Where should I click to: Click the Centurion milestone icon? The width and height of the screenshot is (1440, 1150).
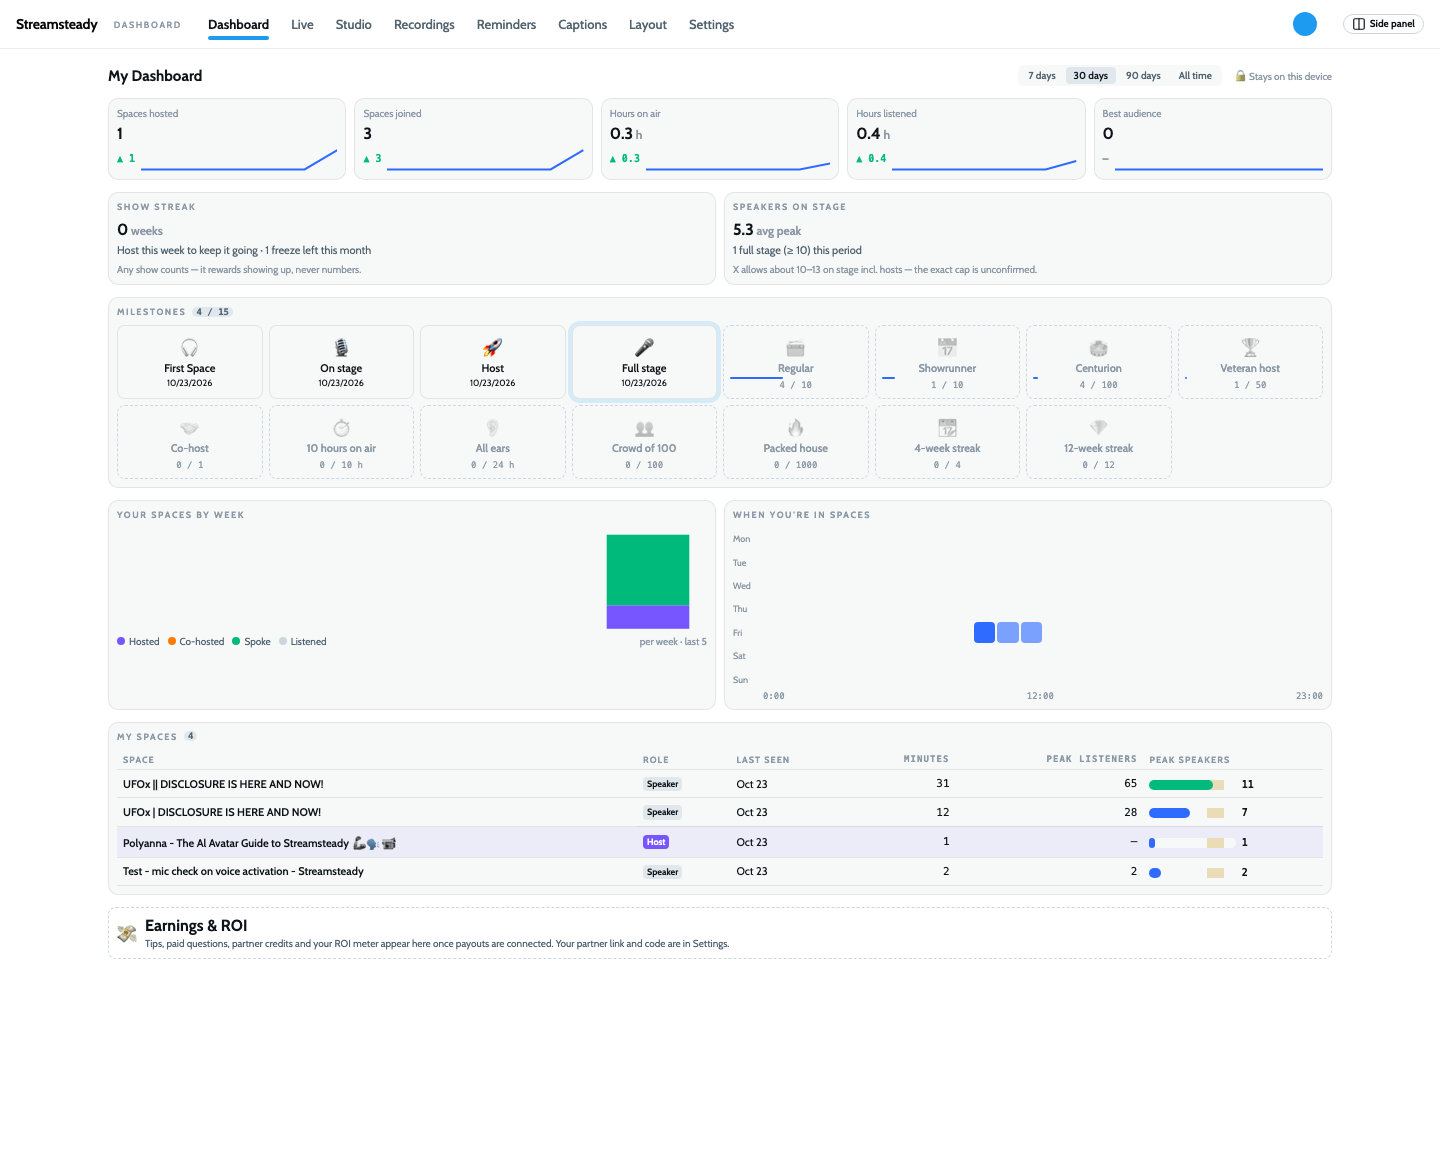[1099, 348]
